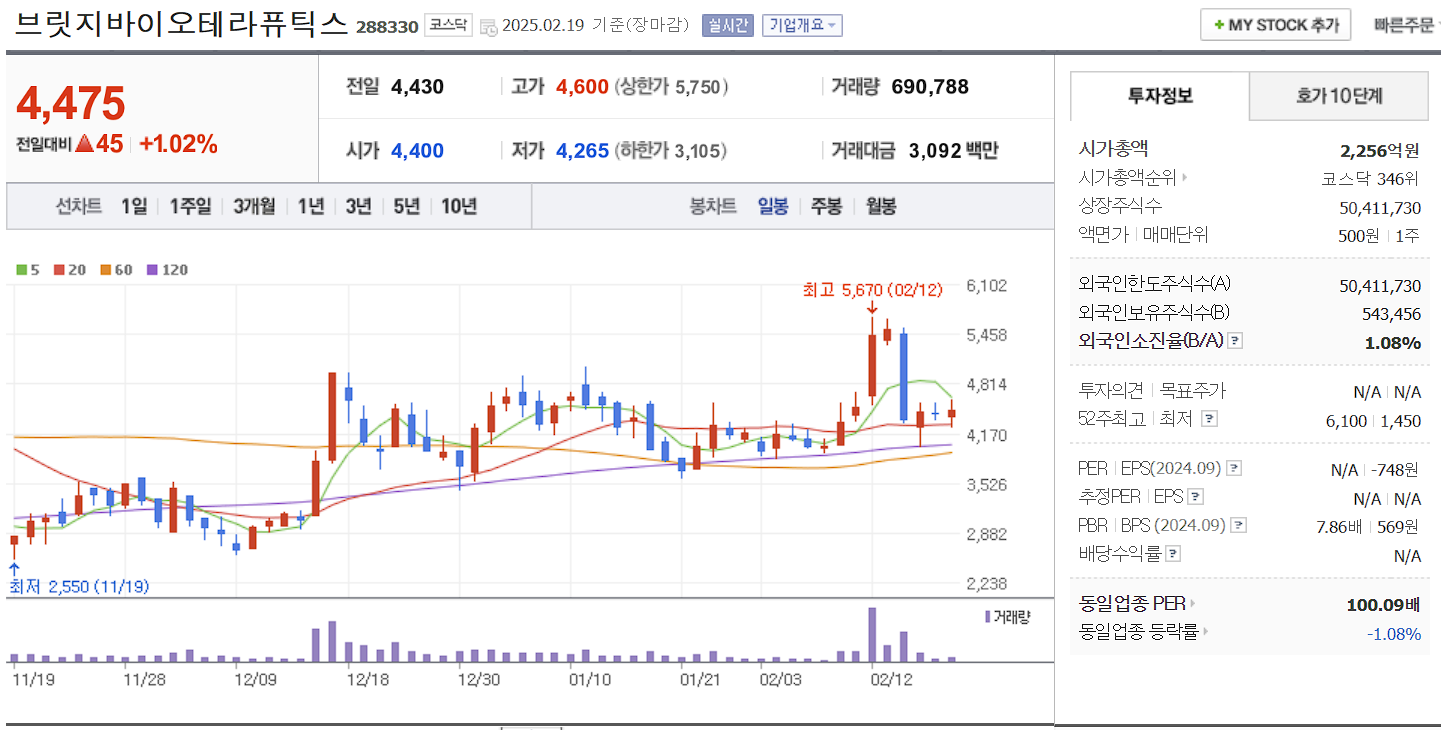Open the 기업개요 dropdown
This screenshot has height=730, width=1441.
coord(803,25)
